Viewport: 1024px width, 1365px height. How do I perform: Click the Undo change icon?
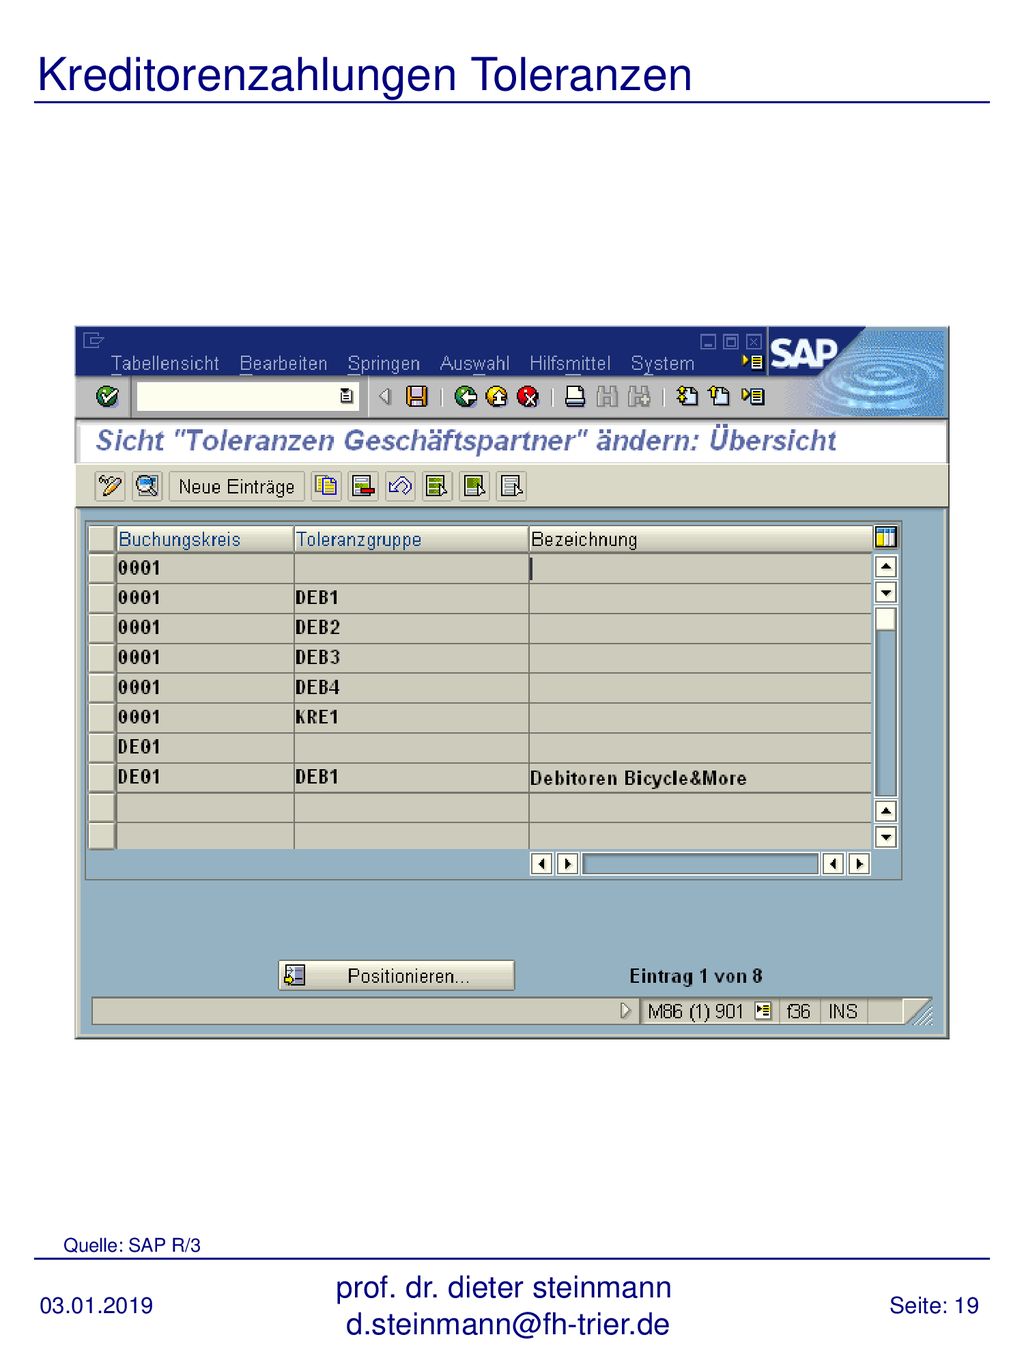coord(401,486)
